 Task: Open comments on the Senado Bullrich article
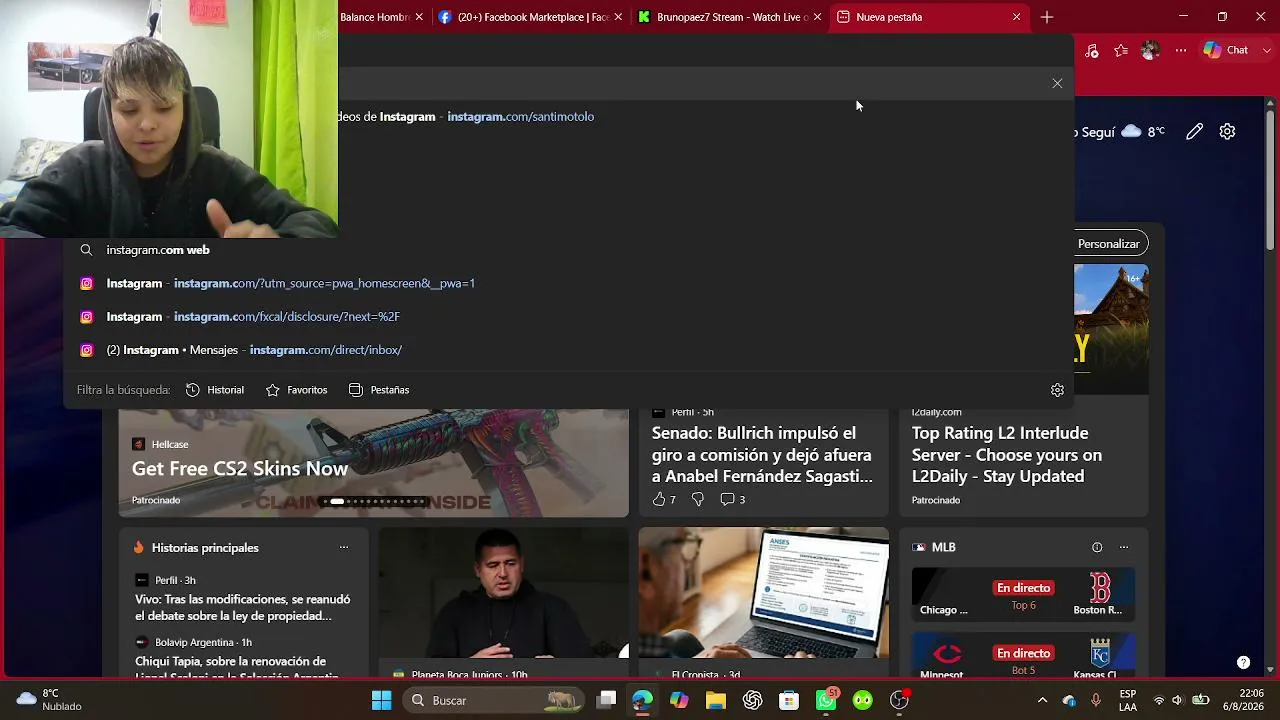[x=732, y=499]
